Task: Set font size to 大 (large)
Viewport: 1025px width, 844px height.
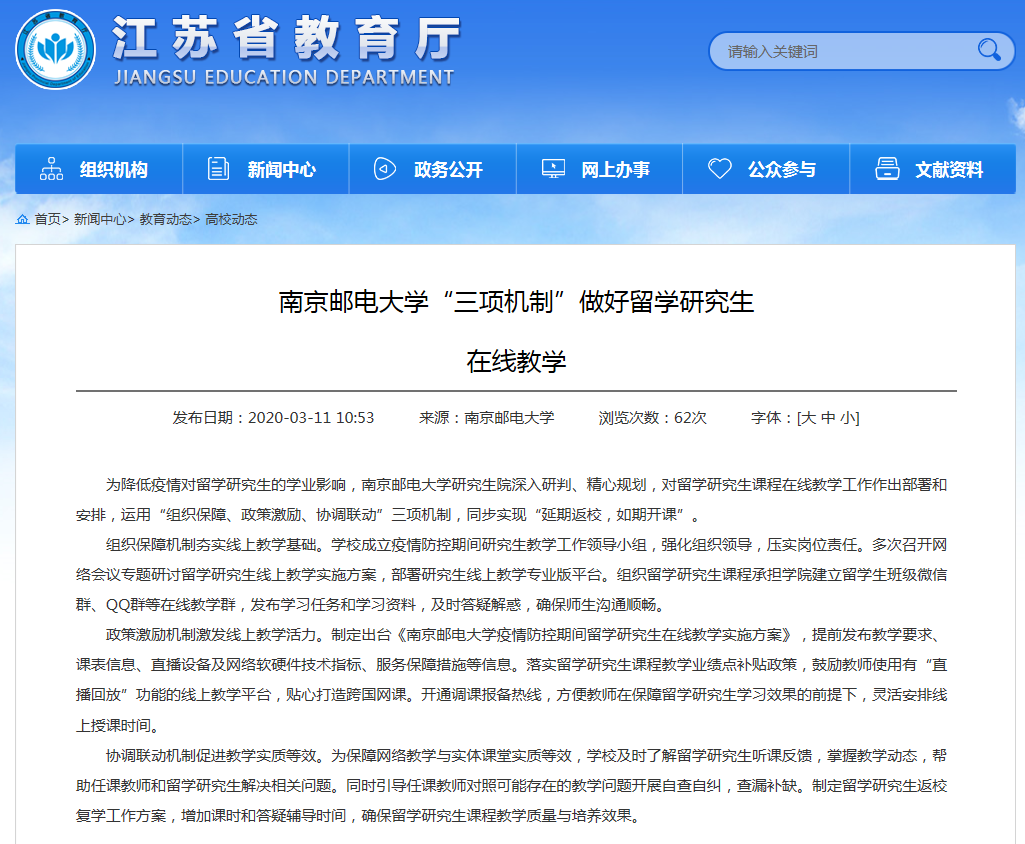Action: [x=808, y=418]
